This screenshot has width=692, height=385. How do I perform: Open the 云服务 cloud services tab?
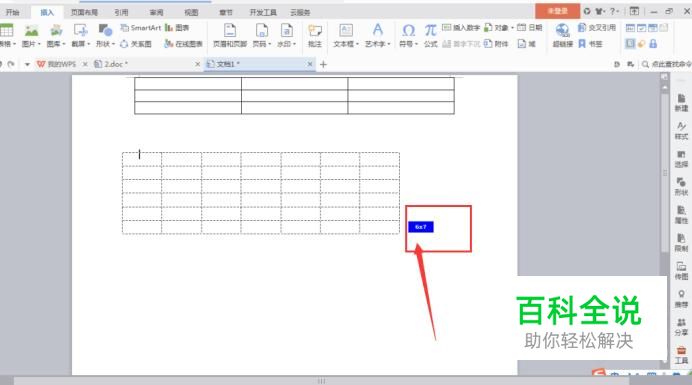pyautogui.click(x=300, y=12)
